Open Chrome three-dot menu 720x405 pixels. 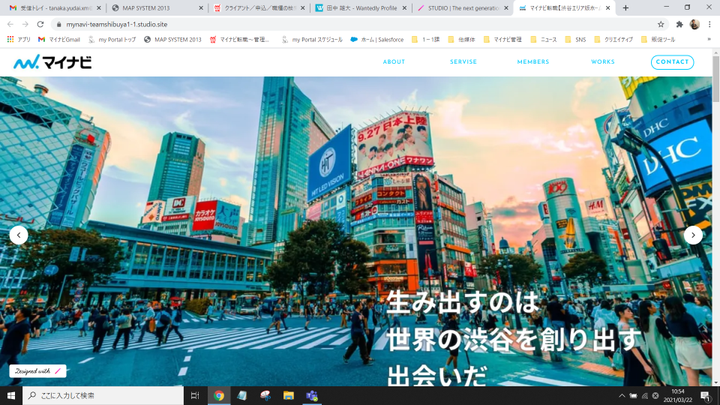[710, 24]
